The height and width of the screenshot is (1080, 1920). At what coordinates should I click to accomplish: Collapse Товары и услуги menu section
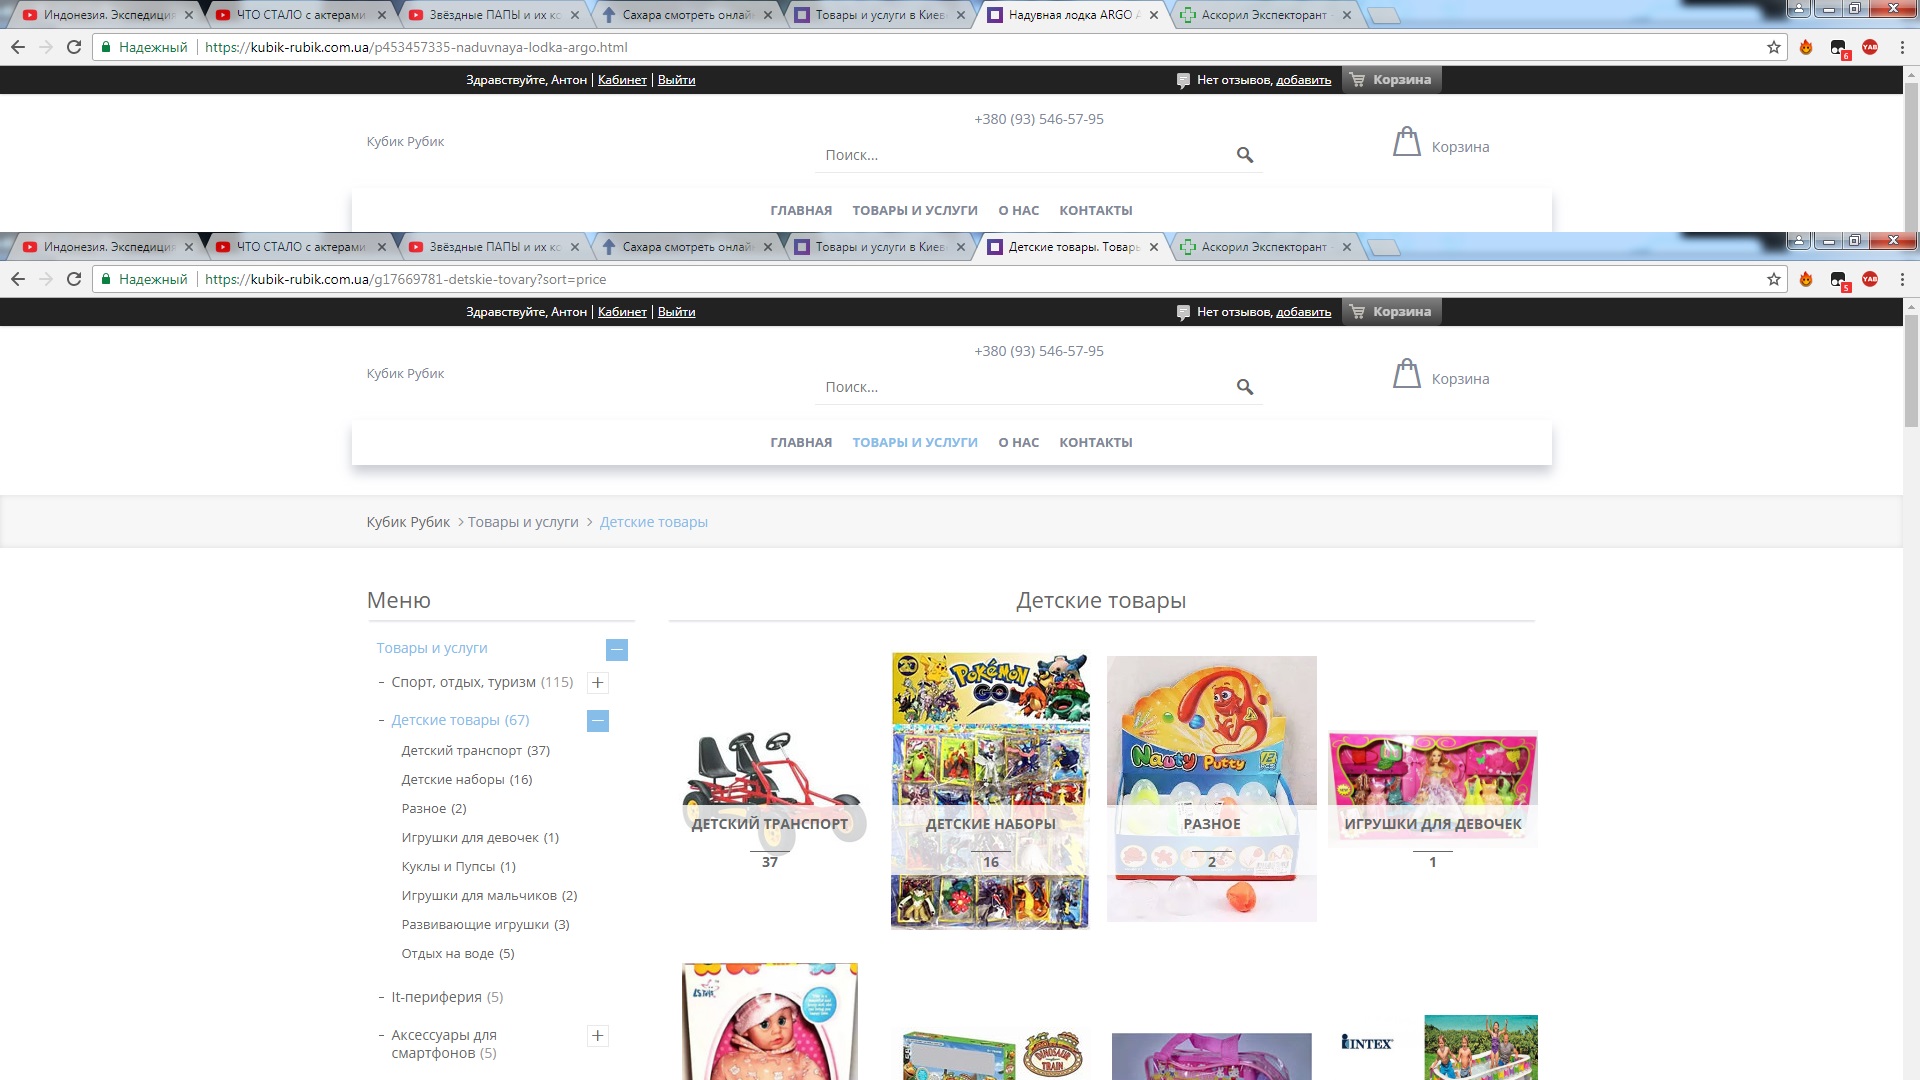[617, 650]
